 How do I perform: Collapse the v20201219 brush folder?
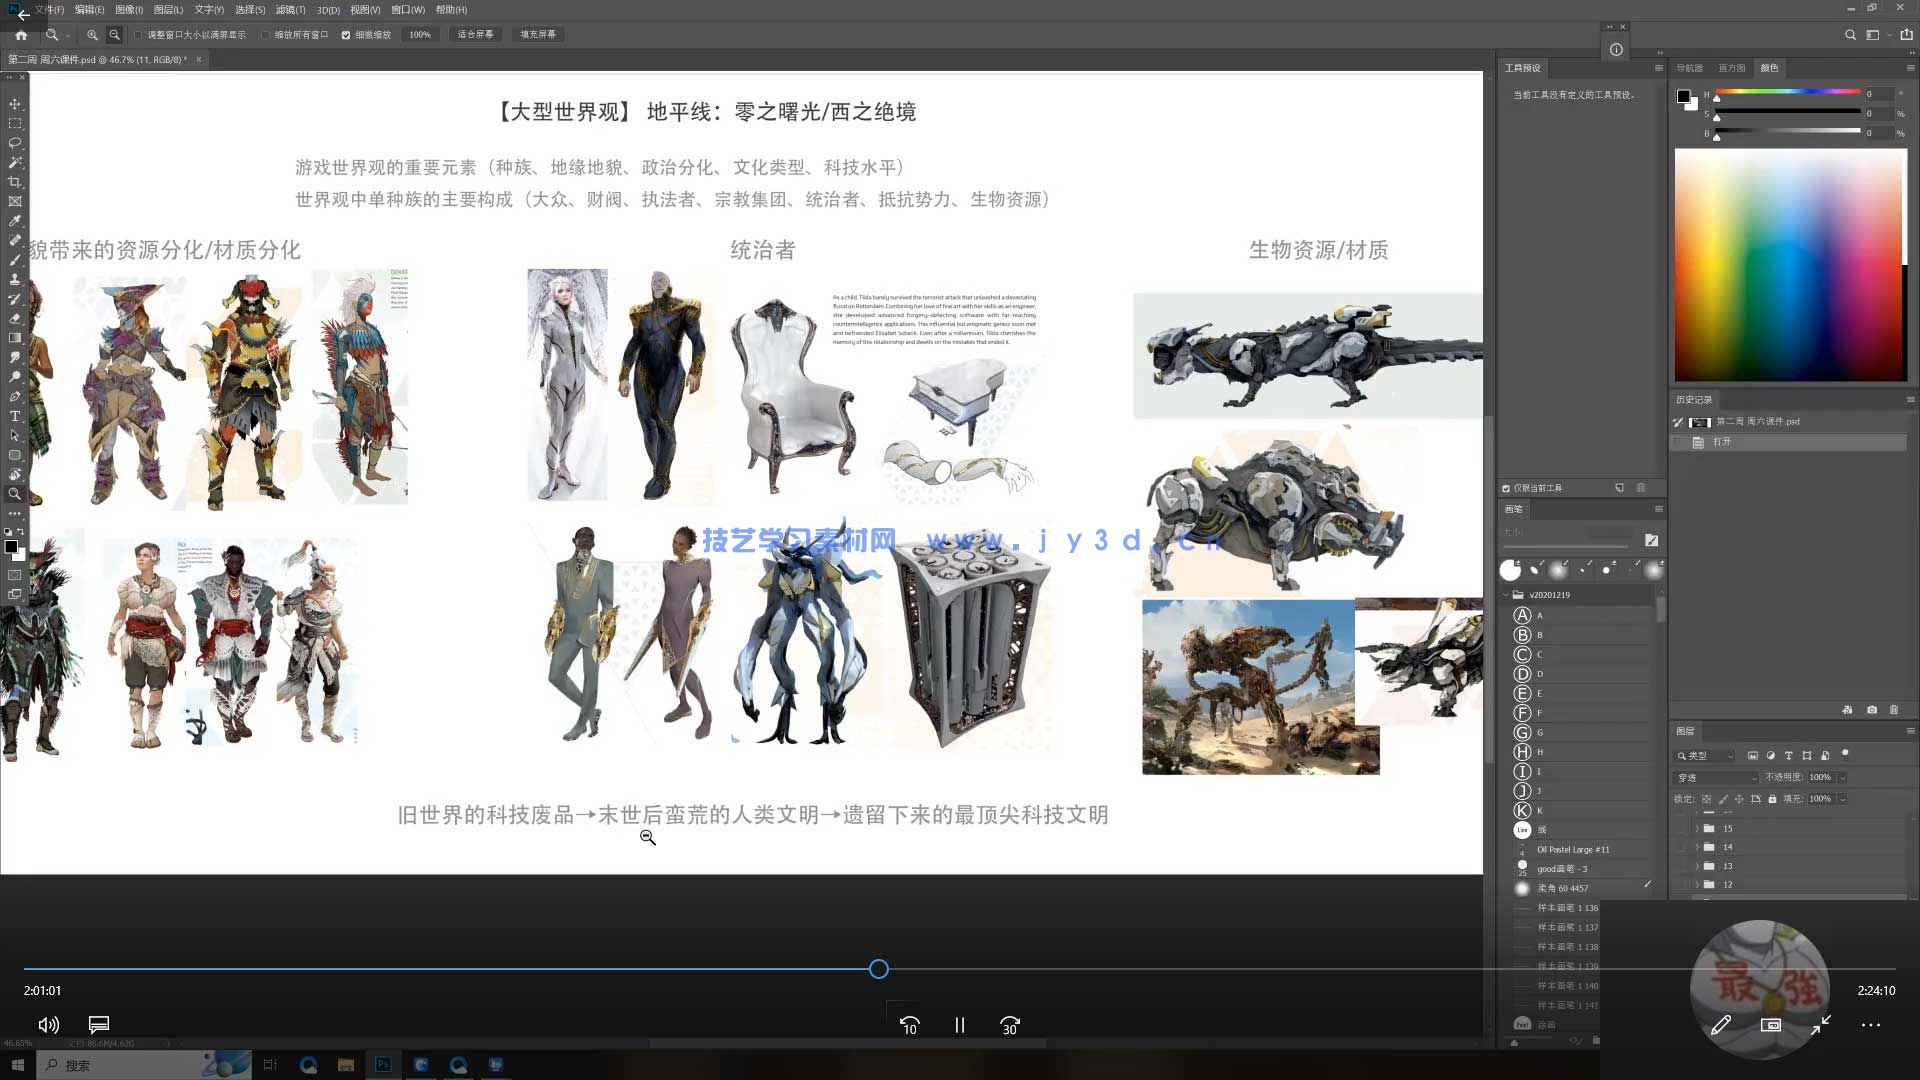(1507, 594)
